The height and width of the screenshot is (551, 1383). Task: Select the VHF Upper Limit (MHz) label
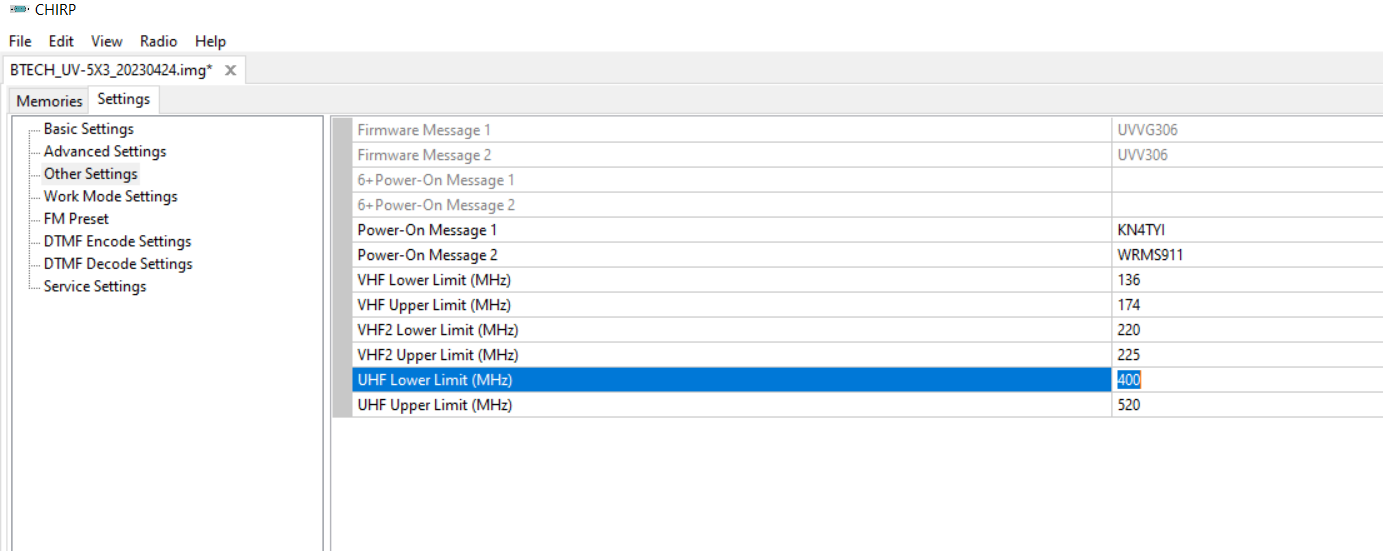point(434,305)
